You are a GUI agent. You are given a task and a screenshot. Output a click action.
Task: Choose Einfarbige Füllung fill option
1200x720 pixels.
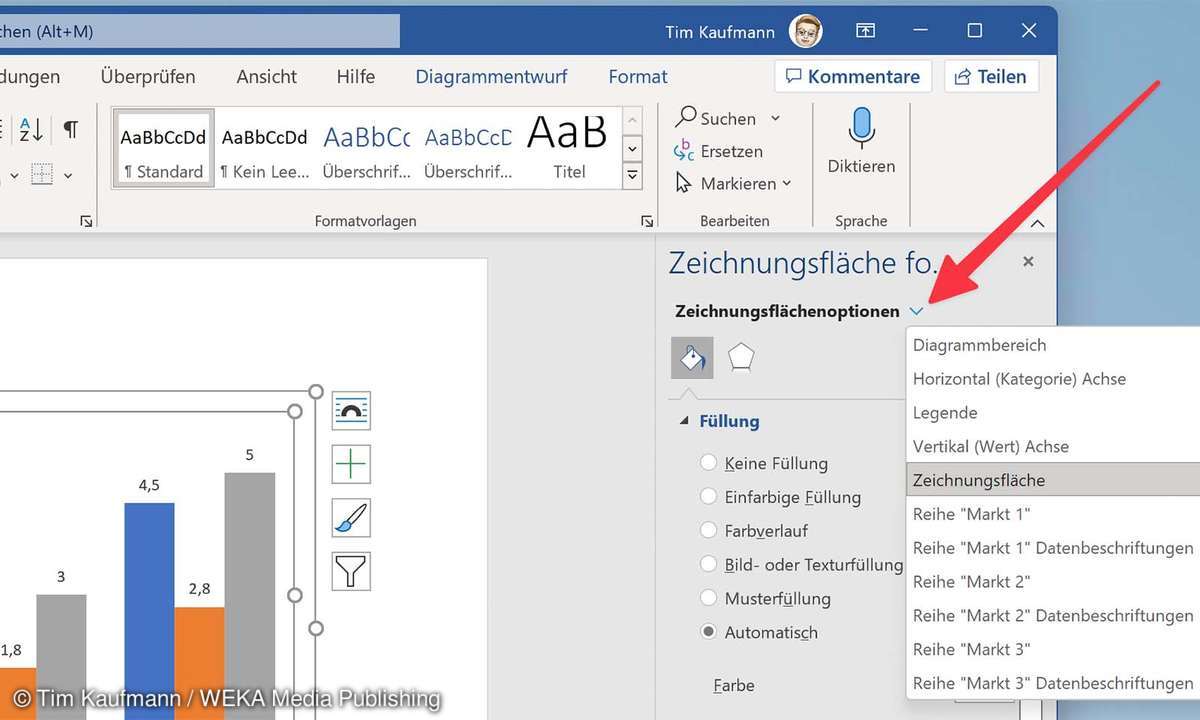(x=709, y=497)
